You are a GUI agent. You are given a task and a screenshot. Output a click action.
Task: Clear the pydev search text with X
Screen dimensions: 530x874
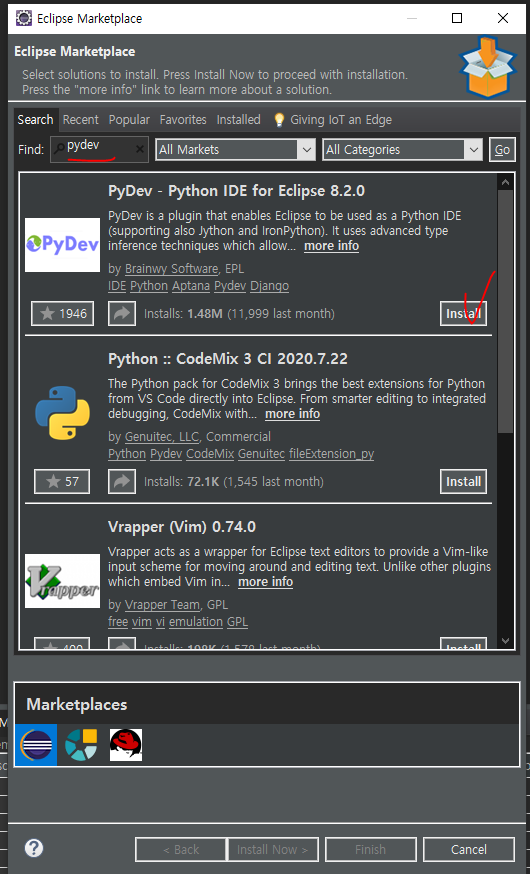click(x=140, y=149)
